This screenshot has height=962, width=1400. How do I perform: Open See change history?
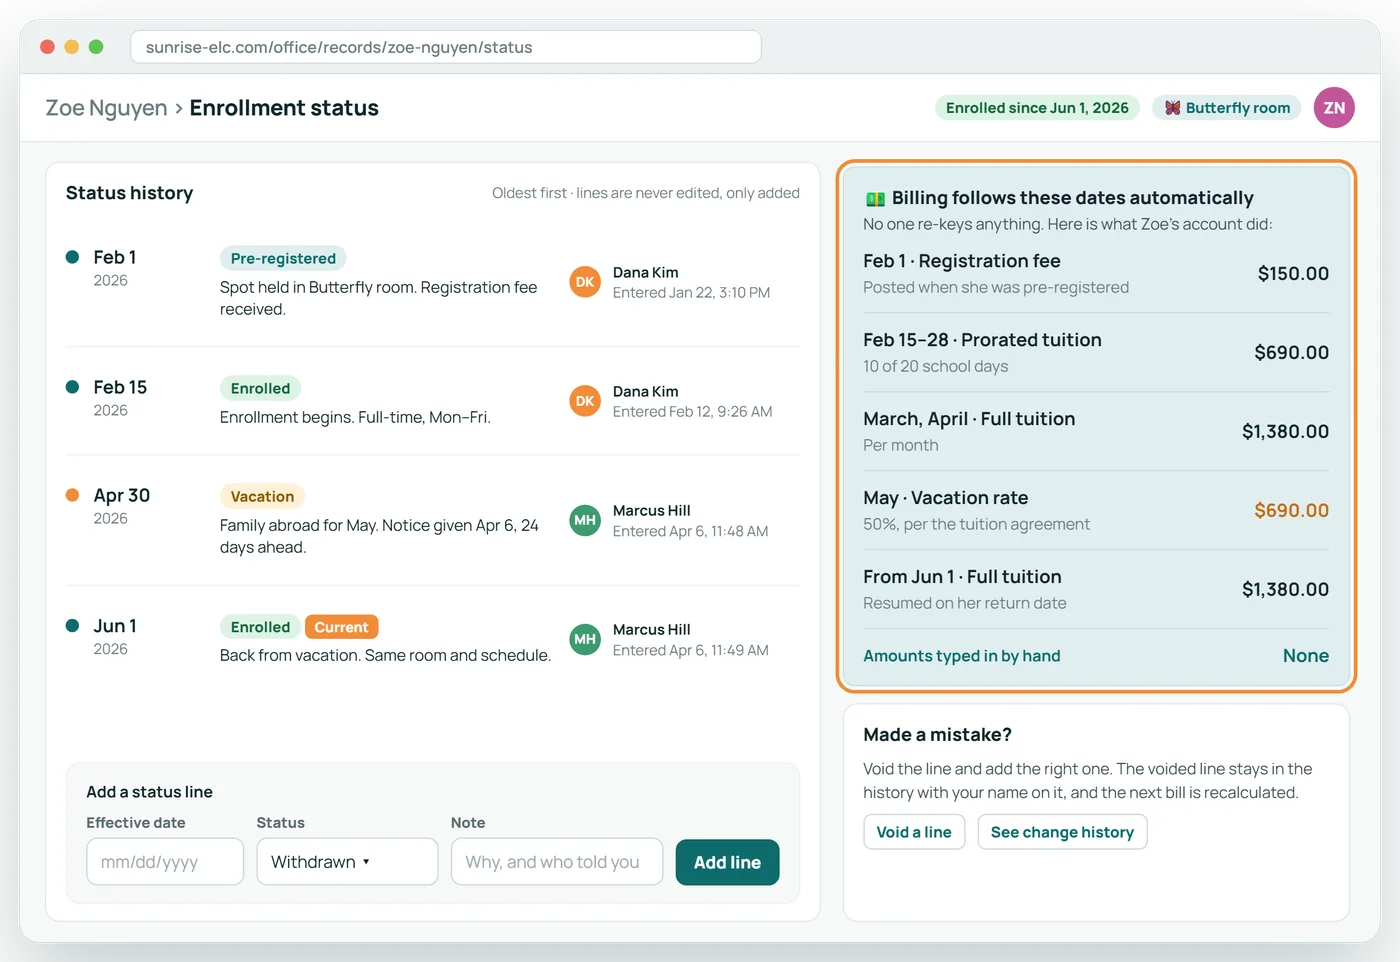[x=1062, y=832]
